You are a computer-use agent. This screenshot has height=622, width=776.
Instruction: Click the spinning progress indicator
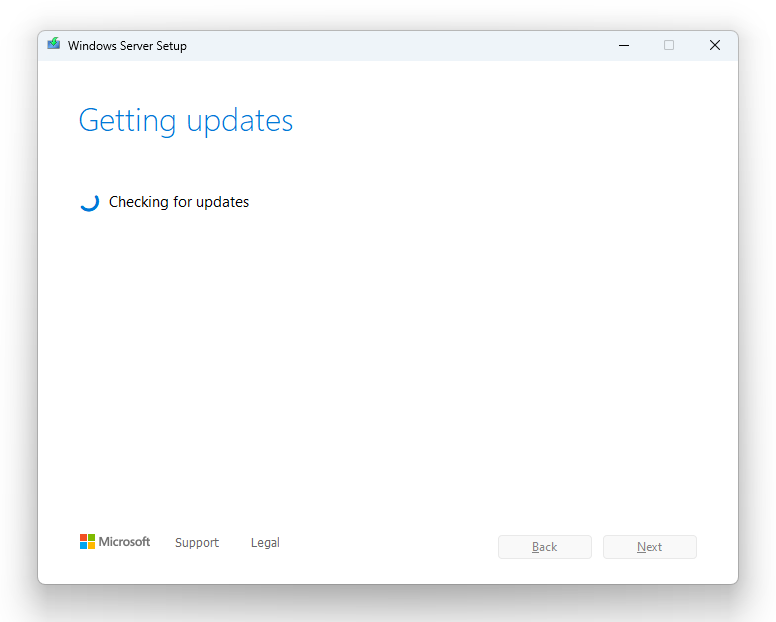tap(90, 202)
